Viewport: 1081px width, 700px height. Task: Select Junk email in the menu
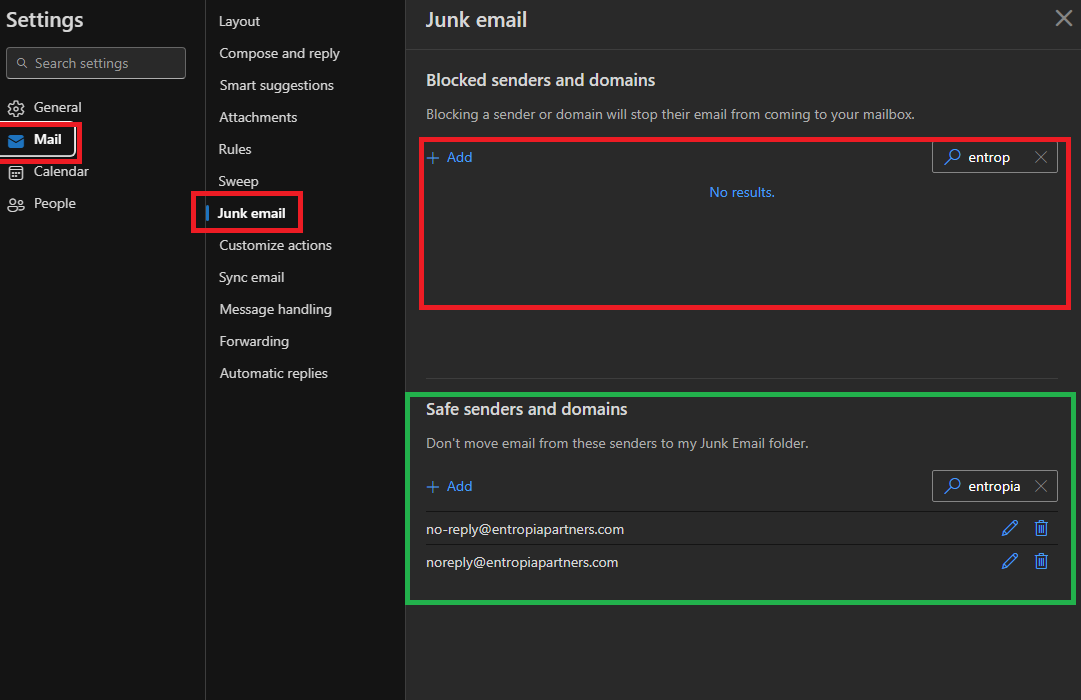(251, 213)
